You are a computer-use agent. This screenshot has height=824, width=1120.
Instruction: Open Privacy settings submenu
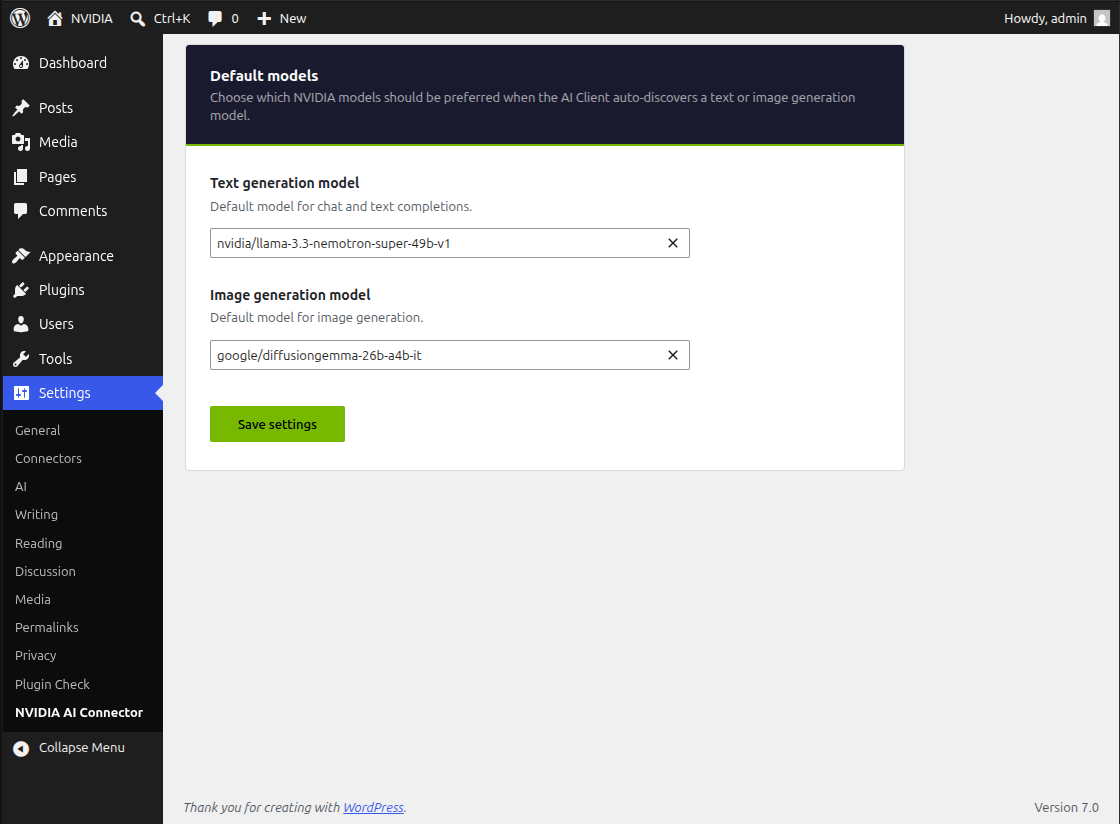[x=36, y=655]
